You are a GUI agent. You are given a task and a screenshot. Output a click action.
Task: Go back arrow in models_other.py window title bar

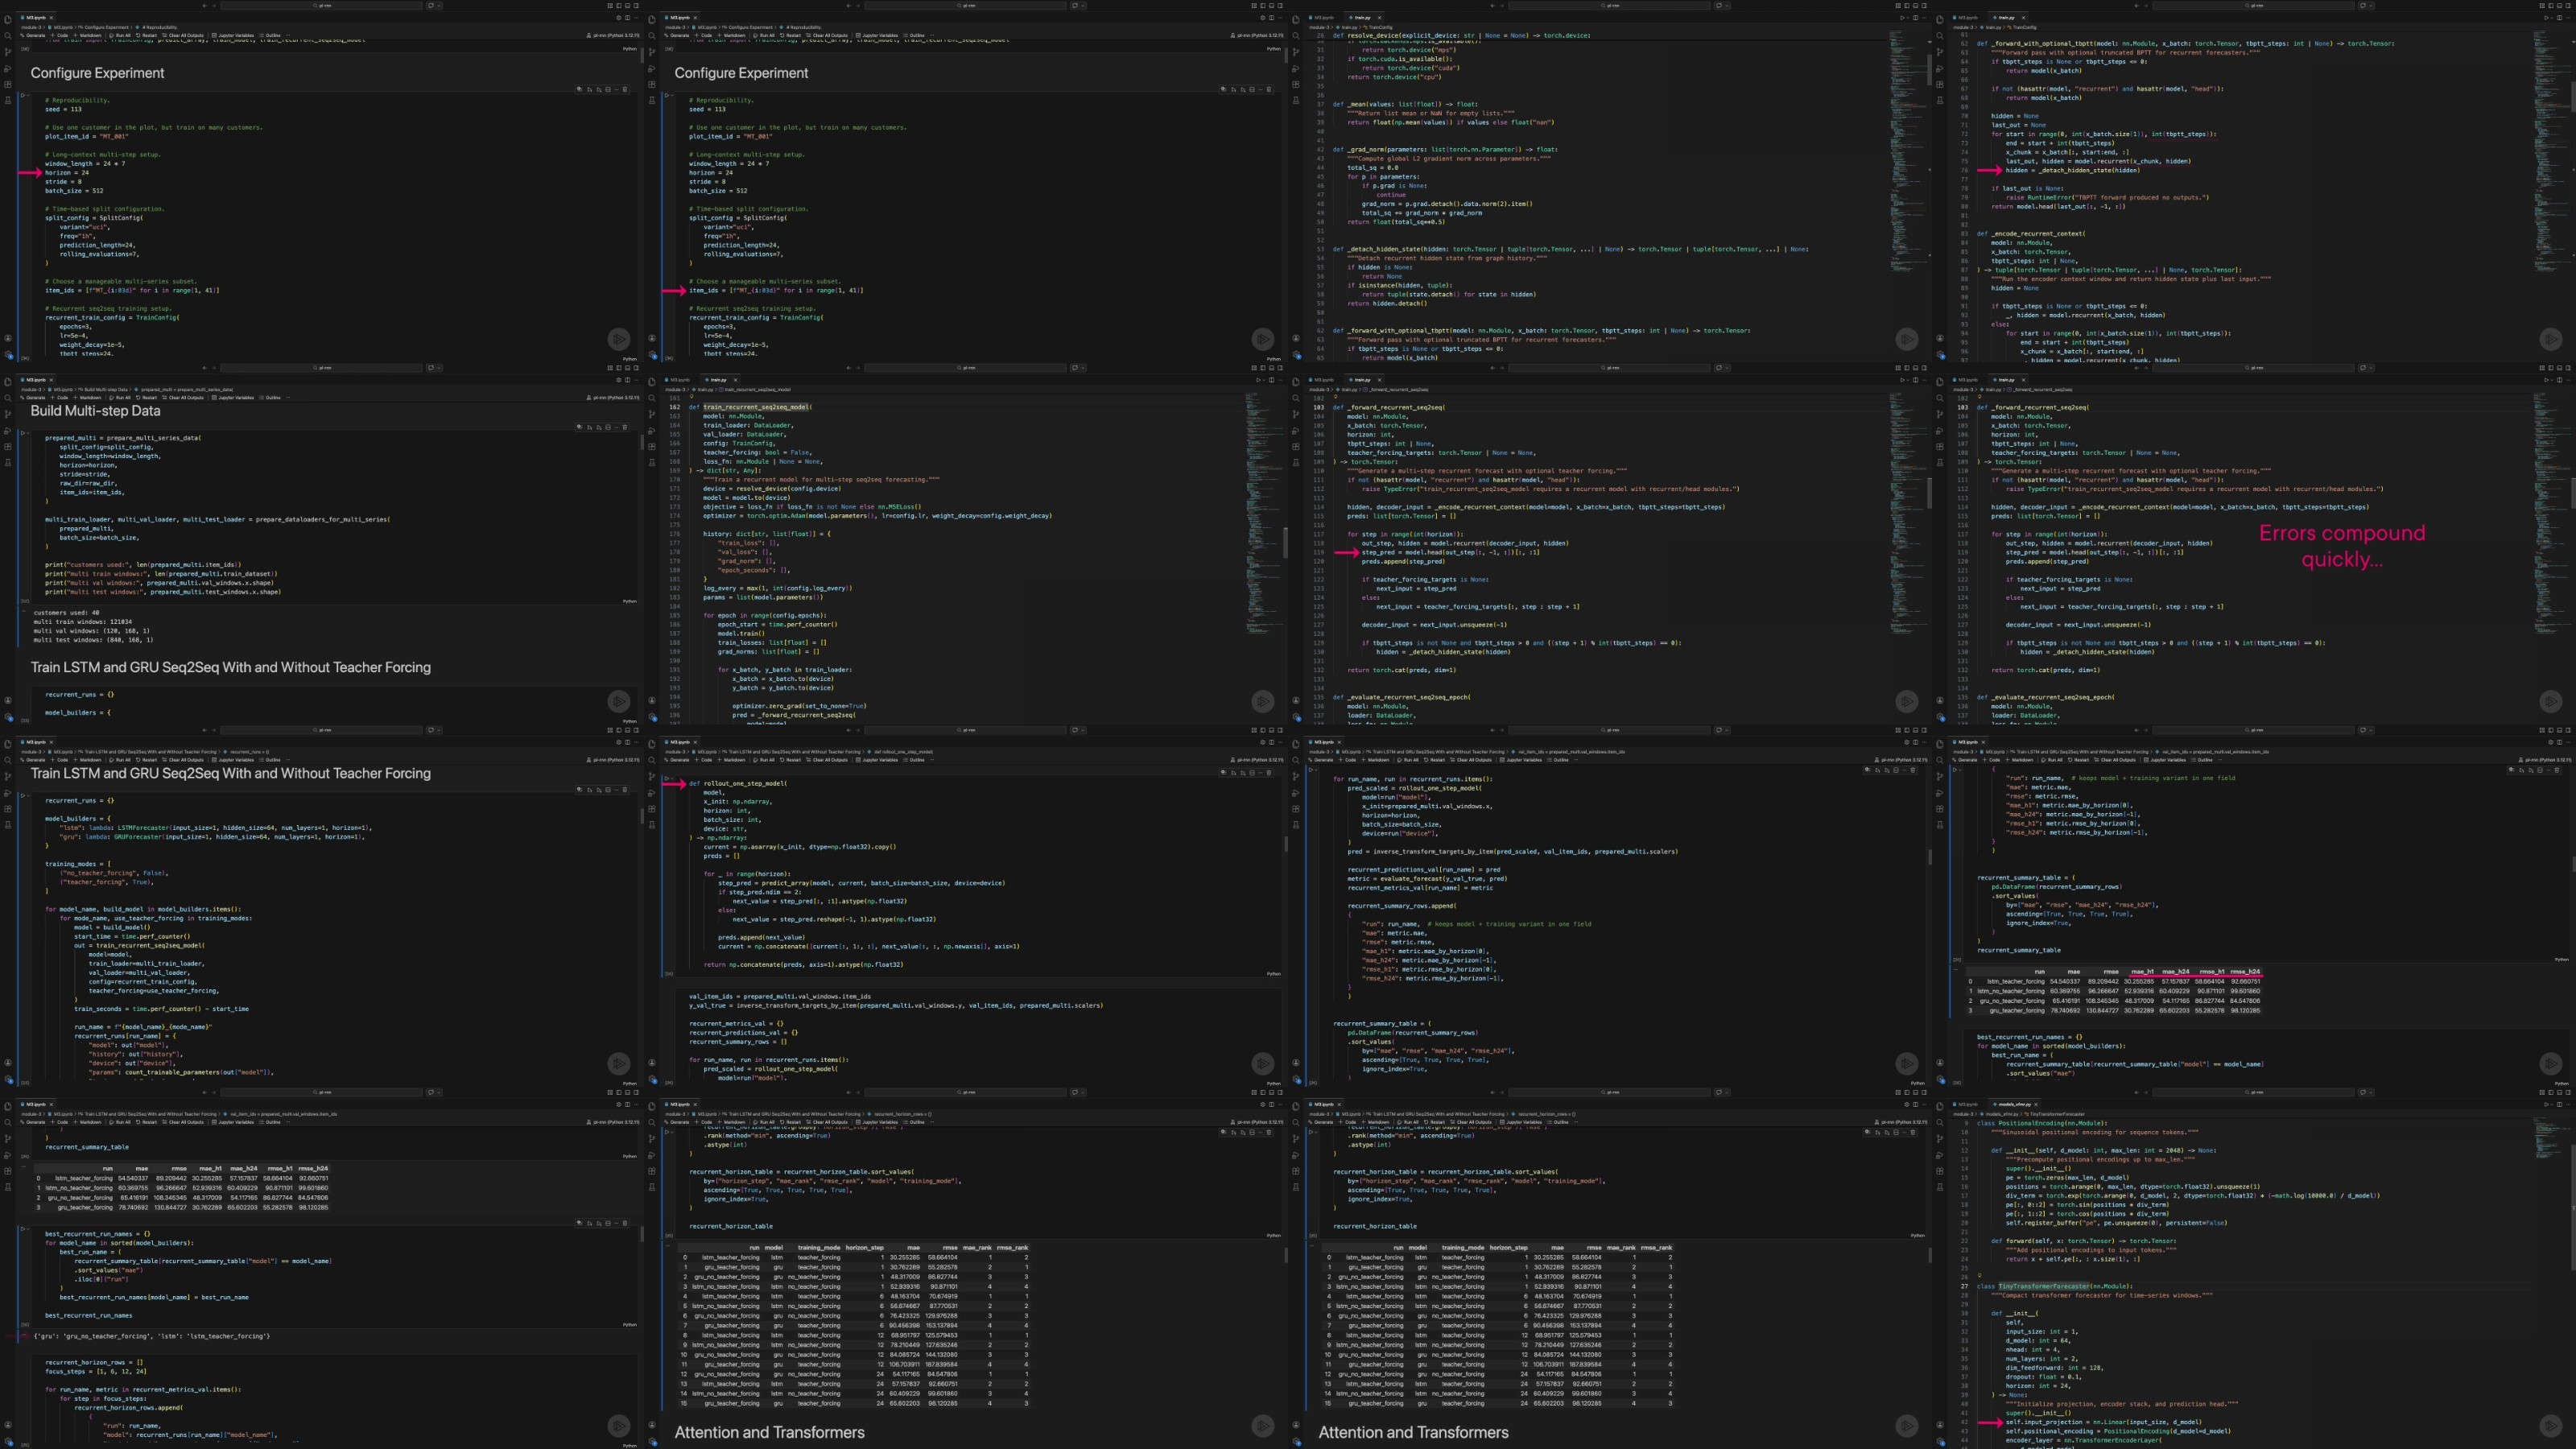(x=2136, y=1092)
